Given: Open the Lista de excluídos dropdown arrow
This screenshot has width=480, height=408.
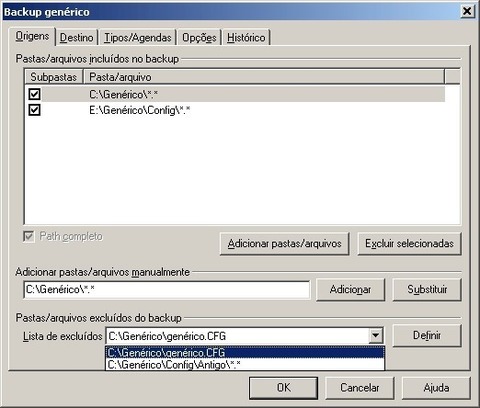Looking at the screenshot, I should [376, 335].
